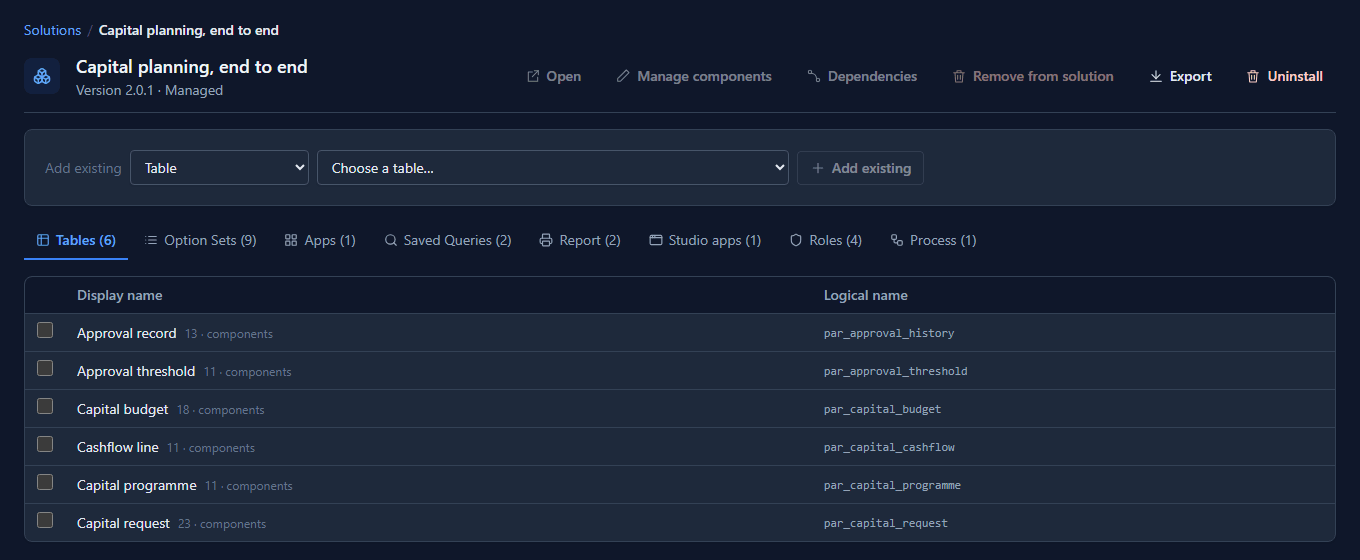Click the Approval threshold table name

(x=136, y=371)
